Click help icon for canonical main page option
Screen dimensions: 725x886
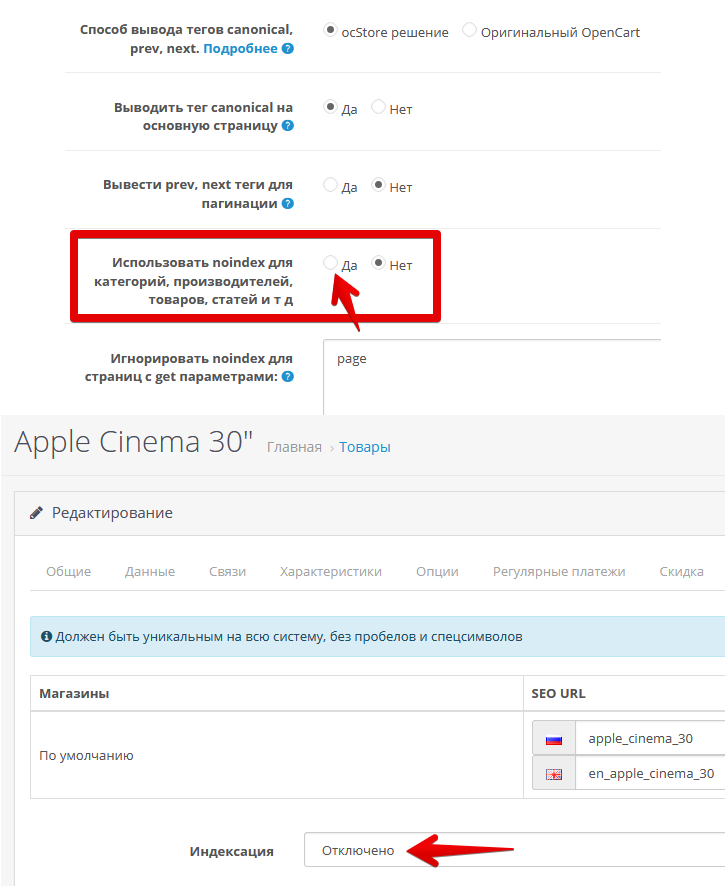point(288,126)
